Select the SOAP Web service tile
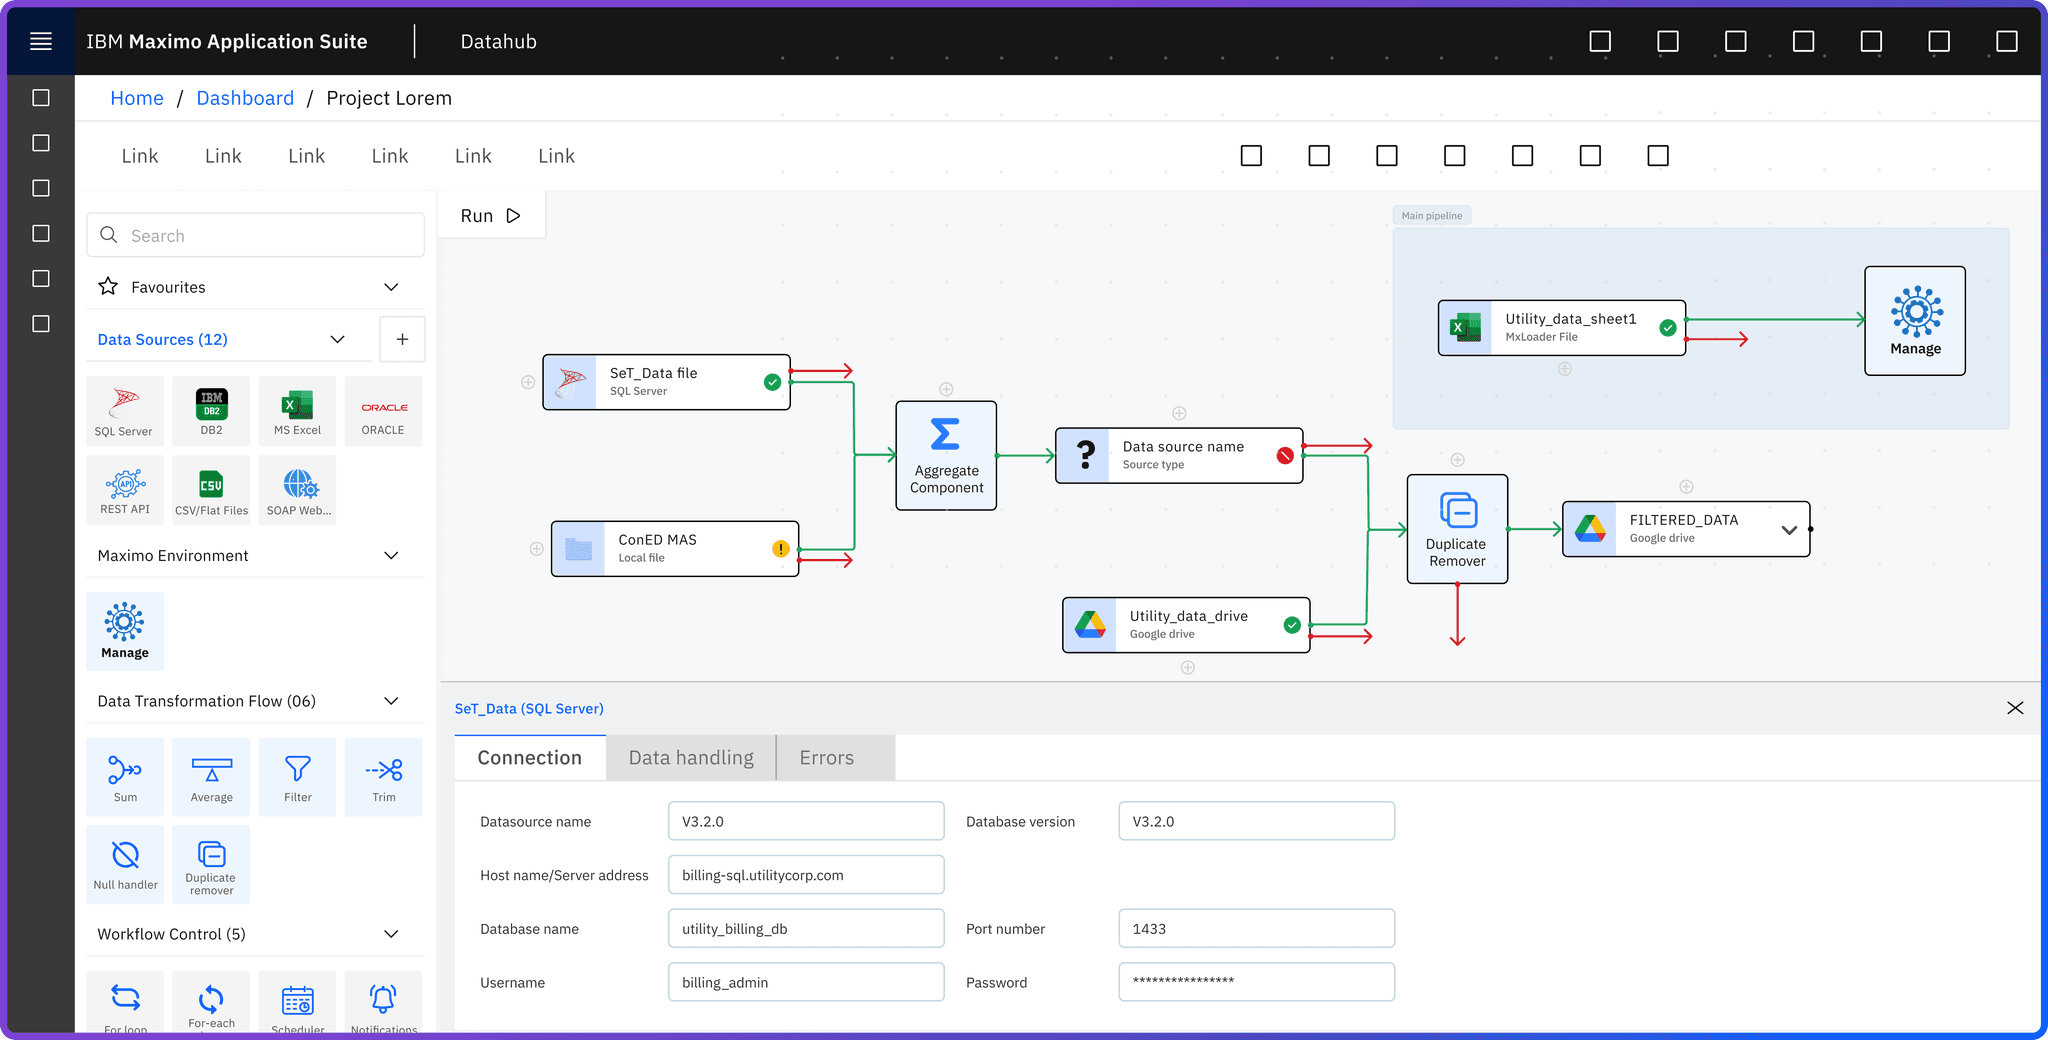Image resolution: width=2048 pixels, height=1040 pixels. [x=297, y=490]
